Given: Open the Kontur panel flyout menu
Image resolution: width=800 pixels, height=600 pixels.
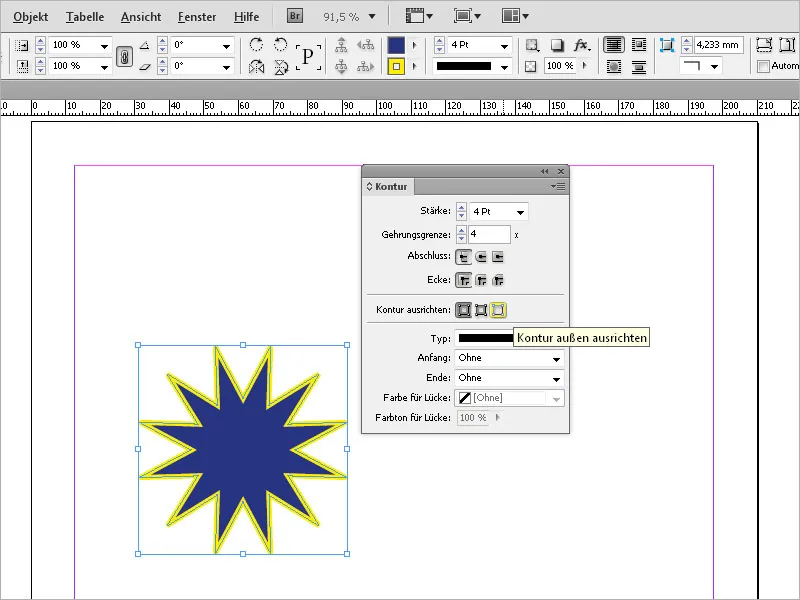Looking at the screenshot, I should tap(558, 187).
